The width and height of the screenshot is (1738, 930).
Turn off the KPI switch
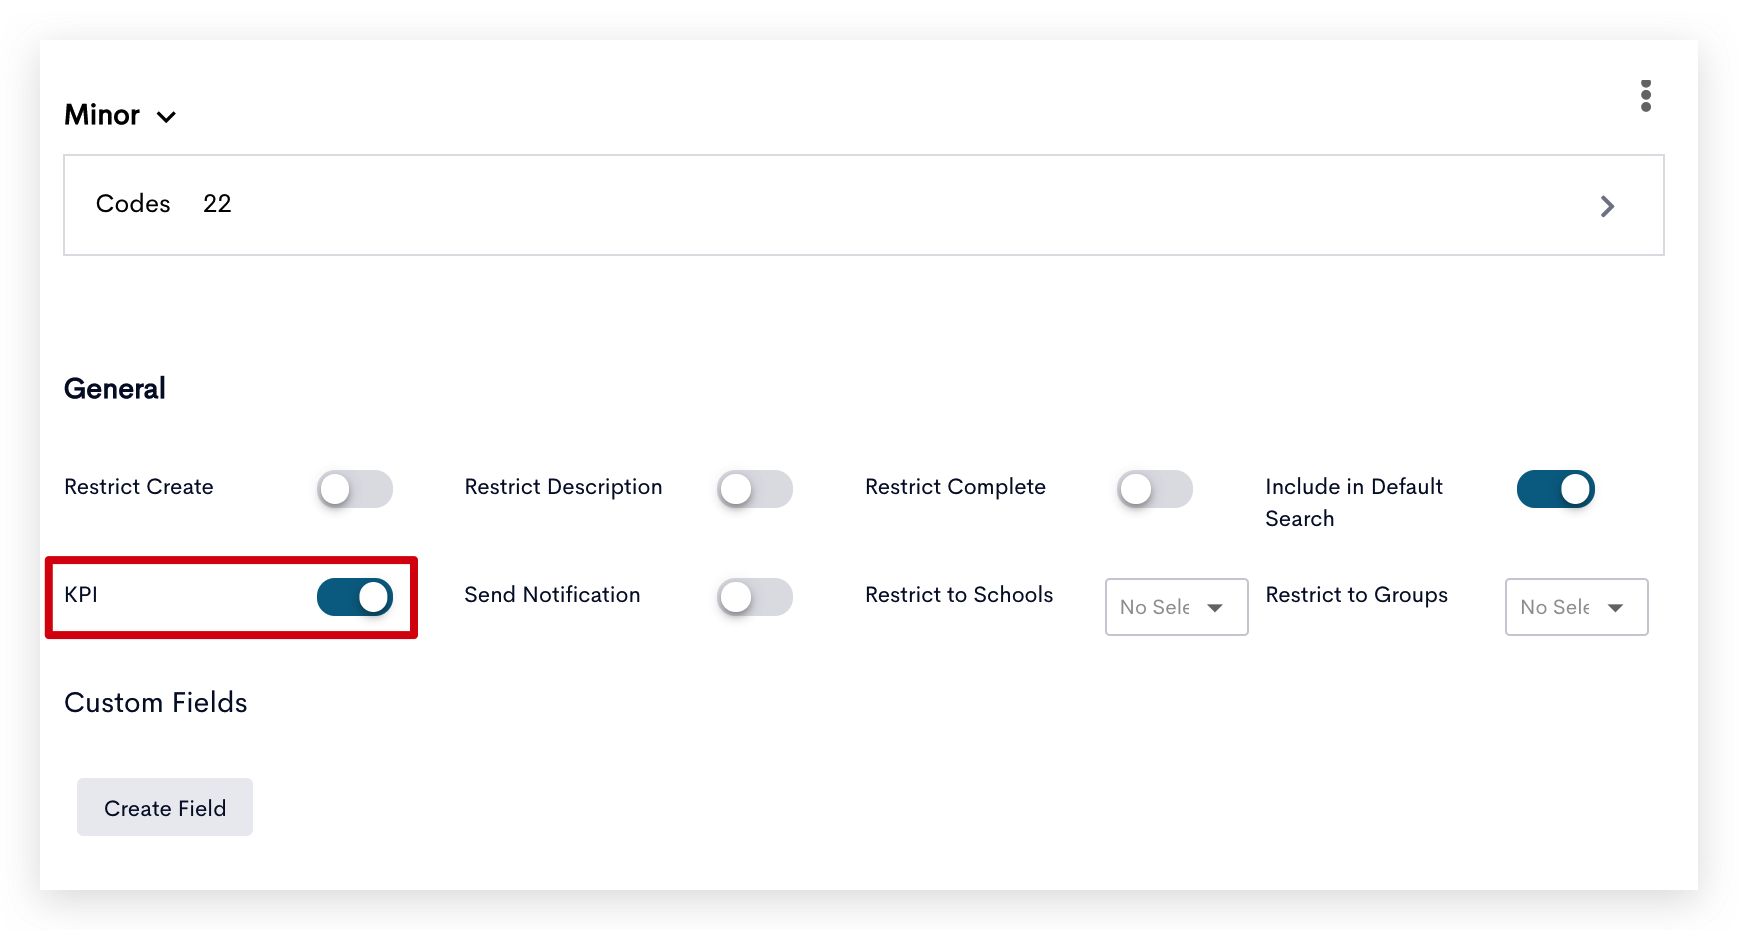tap(355, 597)
